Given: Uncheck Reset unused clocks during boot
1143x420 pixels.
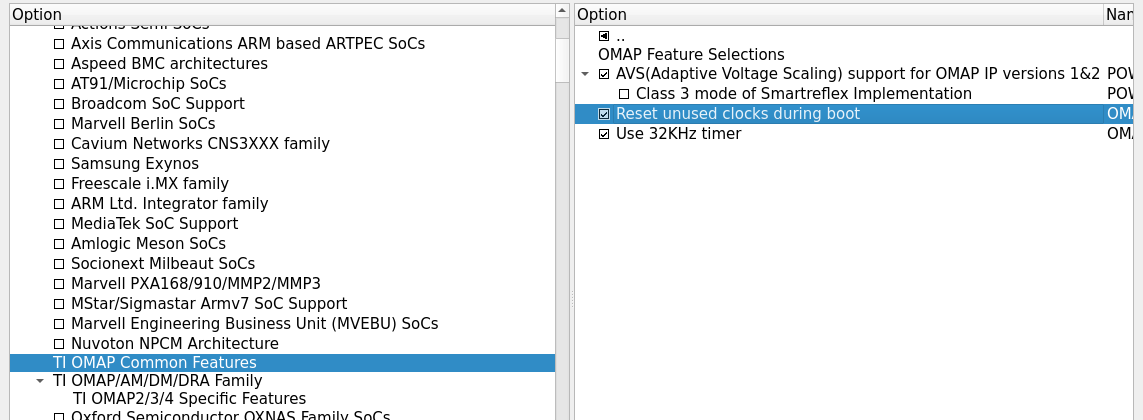Looking at the screenshot, I should click(x=604, y=114).
